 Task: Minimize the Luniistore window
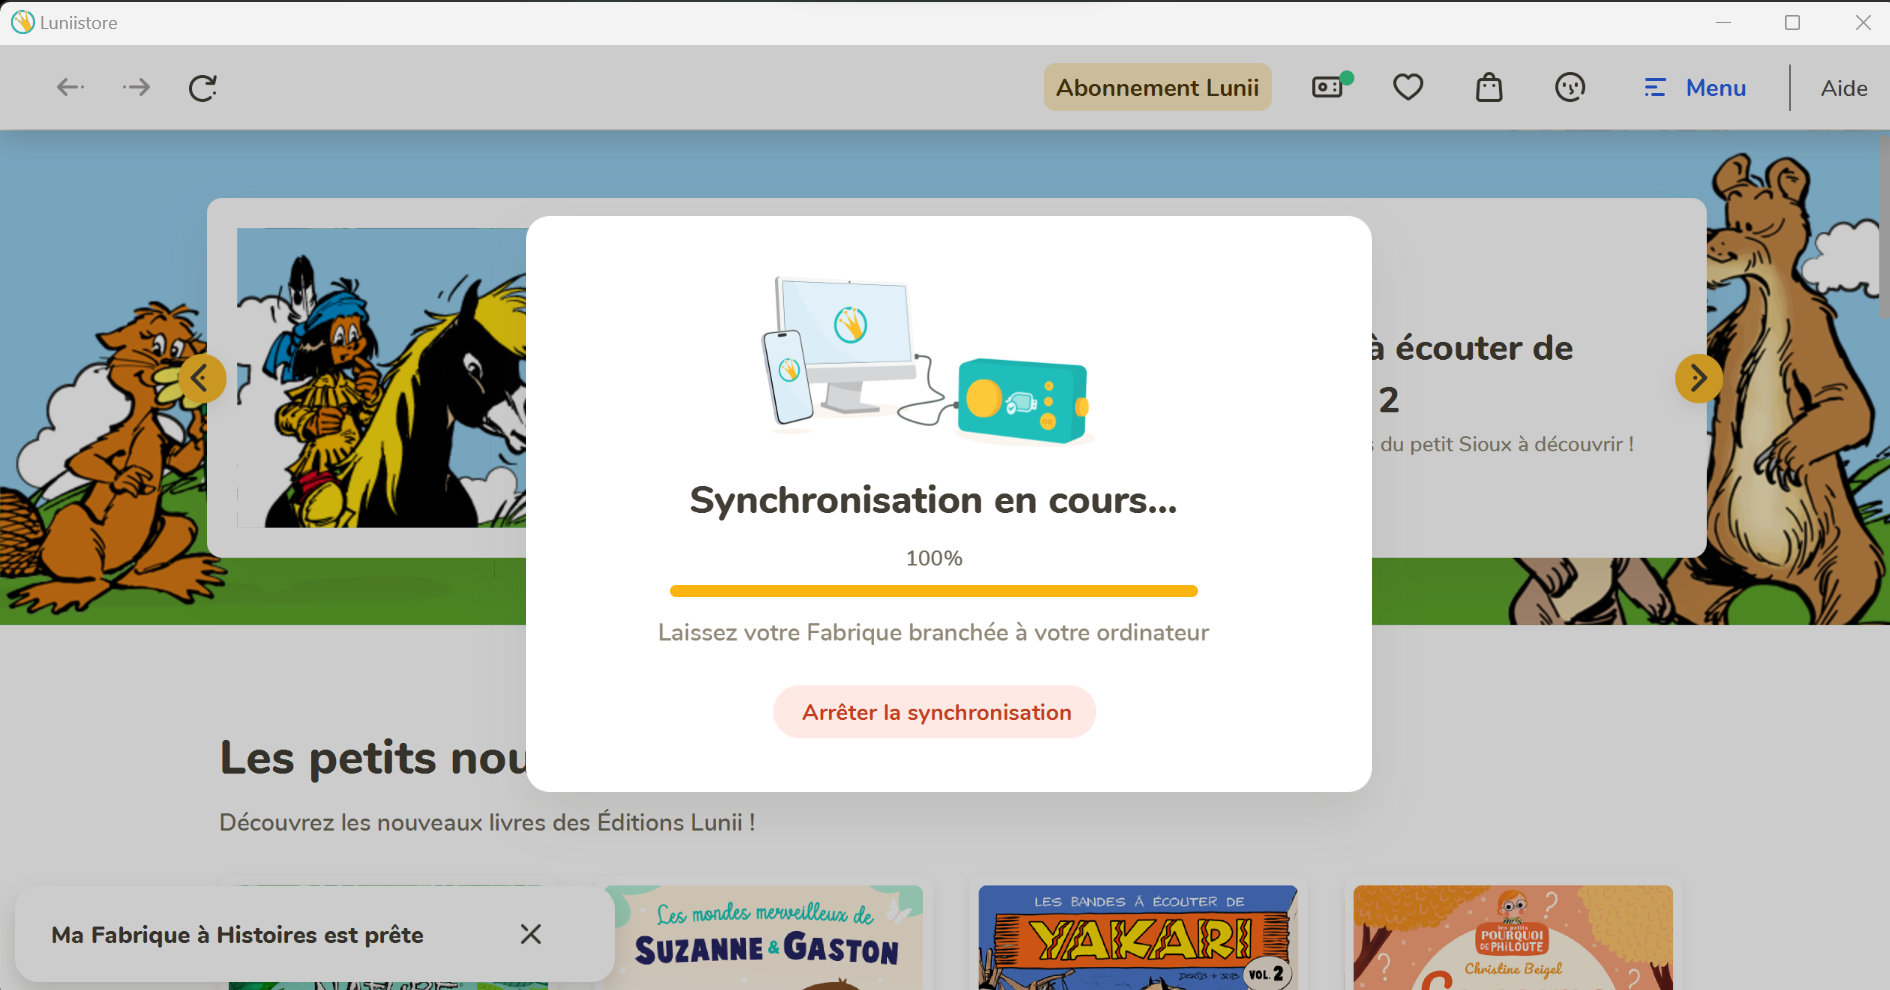(x=1723, y=22)
